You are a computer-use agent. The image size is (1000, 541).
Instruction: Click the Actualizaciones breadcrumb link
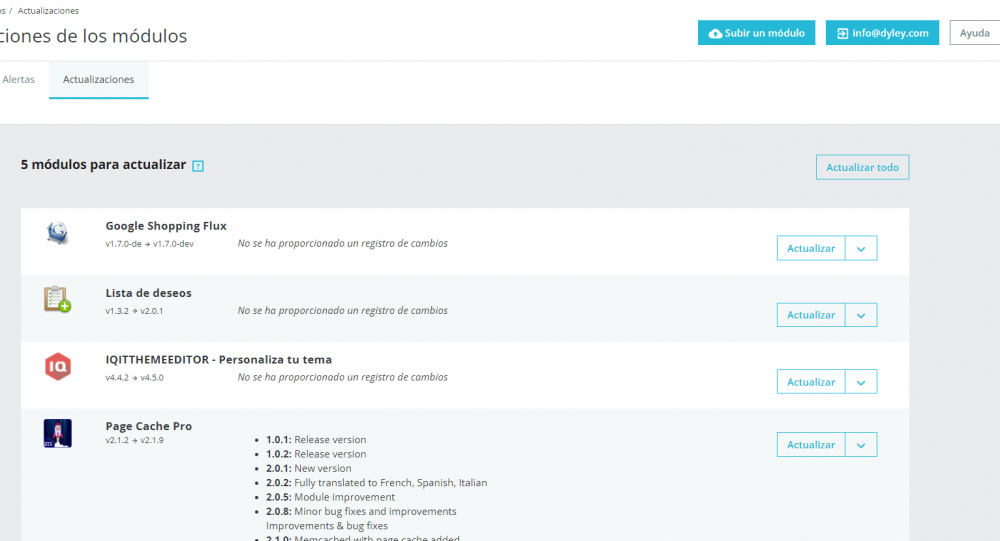coord(48,11)
